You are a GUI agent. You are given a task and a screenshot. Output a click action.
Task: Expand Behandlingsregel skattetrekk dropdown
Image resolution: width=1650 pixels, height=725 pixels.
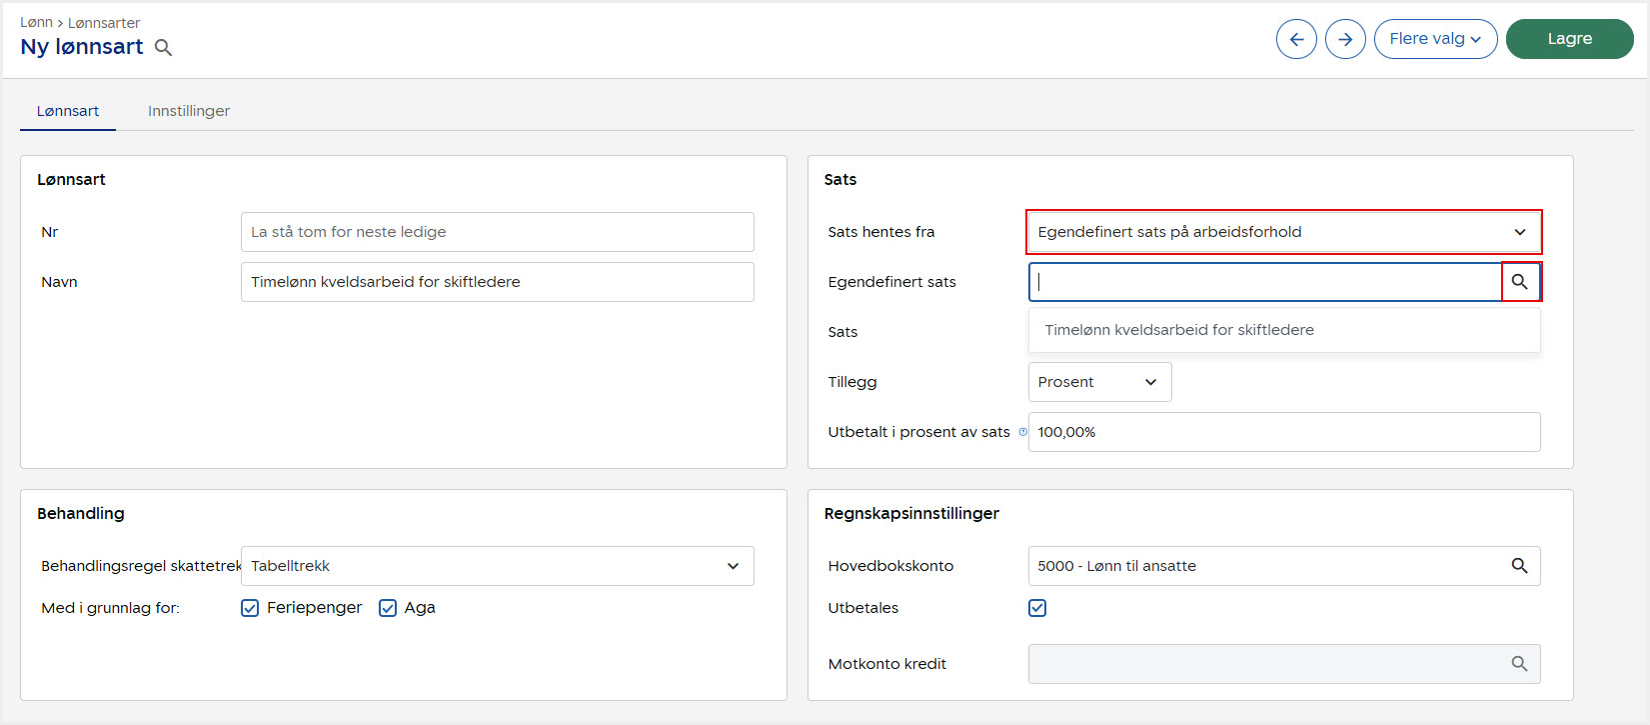click(x=497, y=566)
